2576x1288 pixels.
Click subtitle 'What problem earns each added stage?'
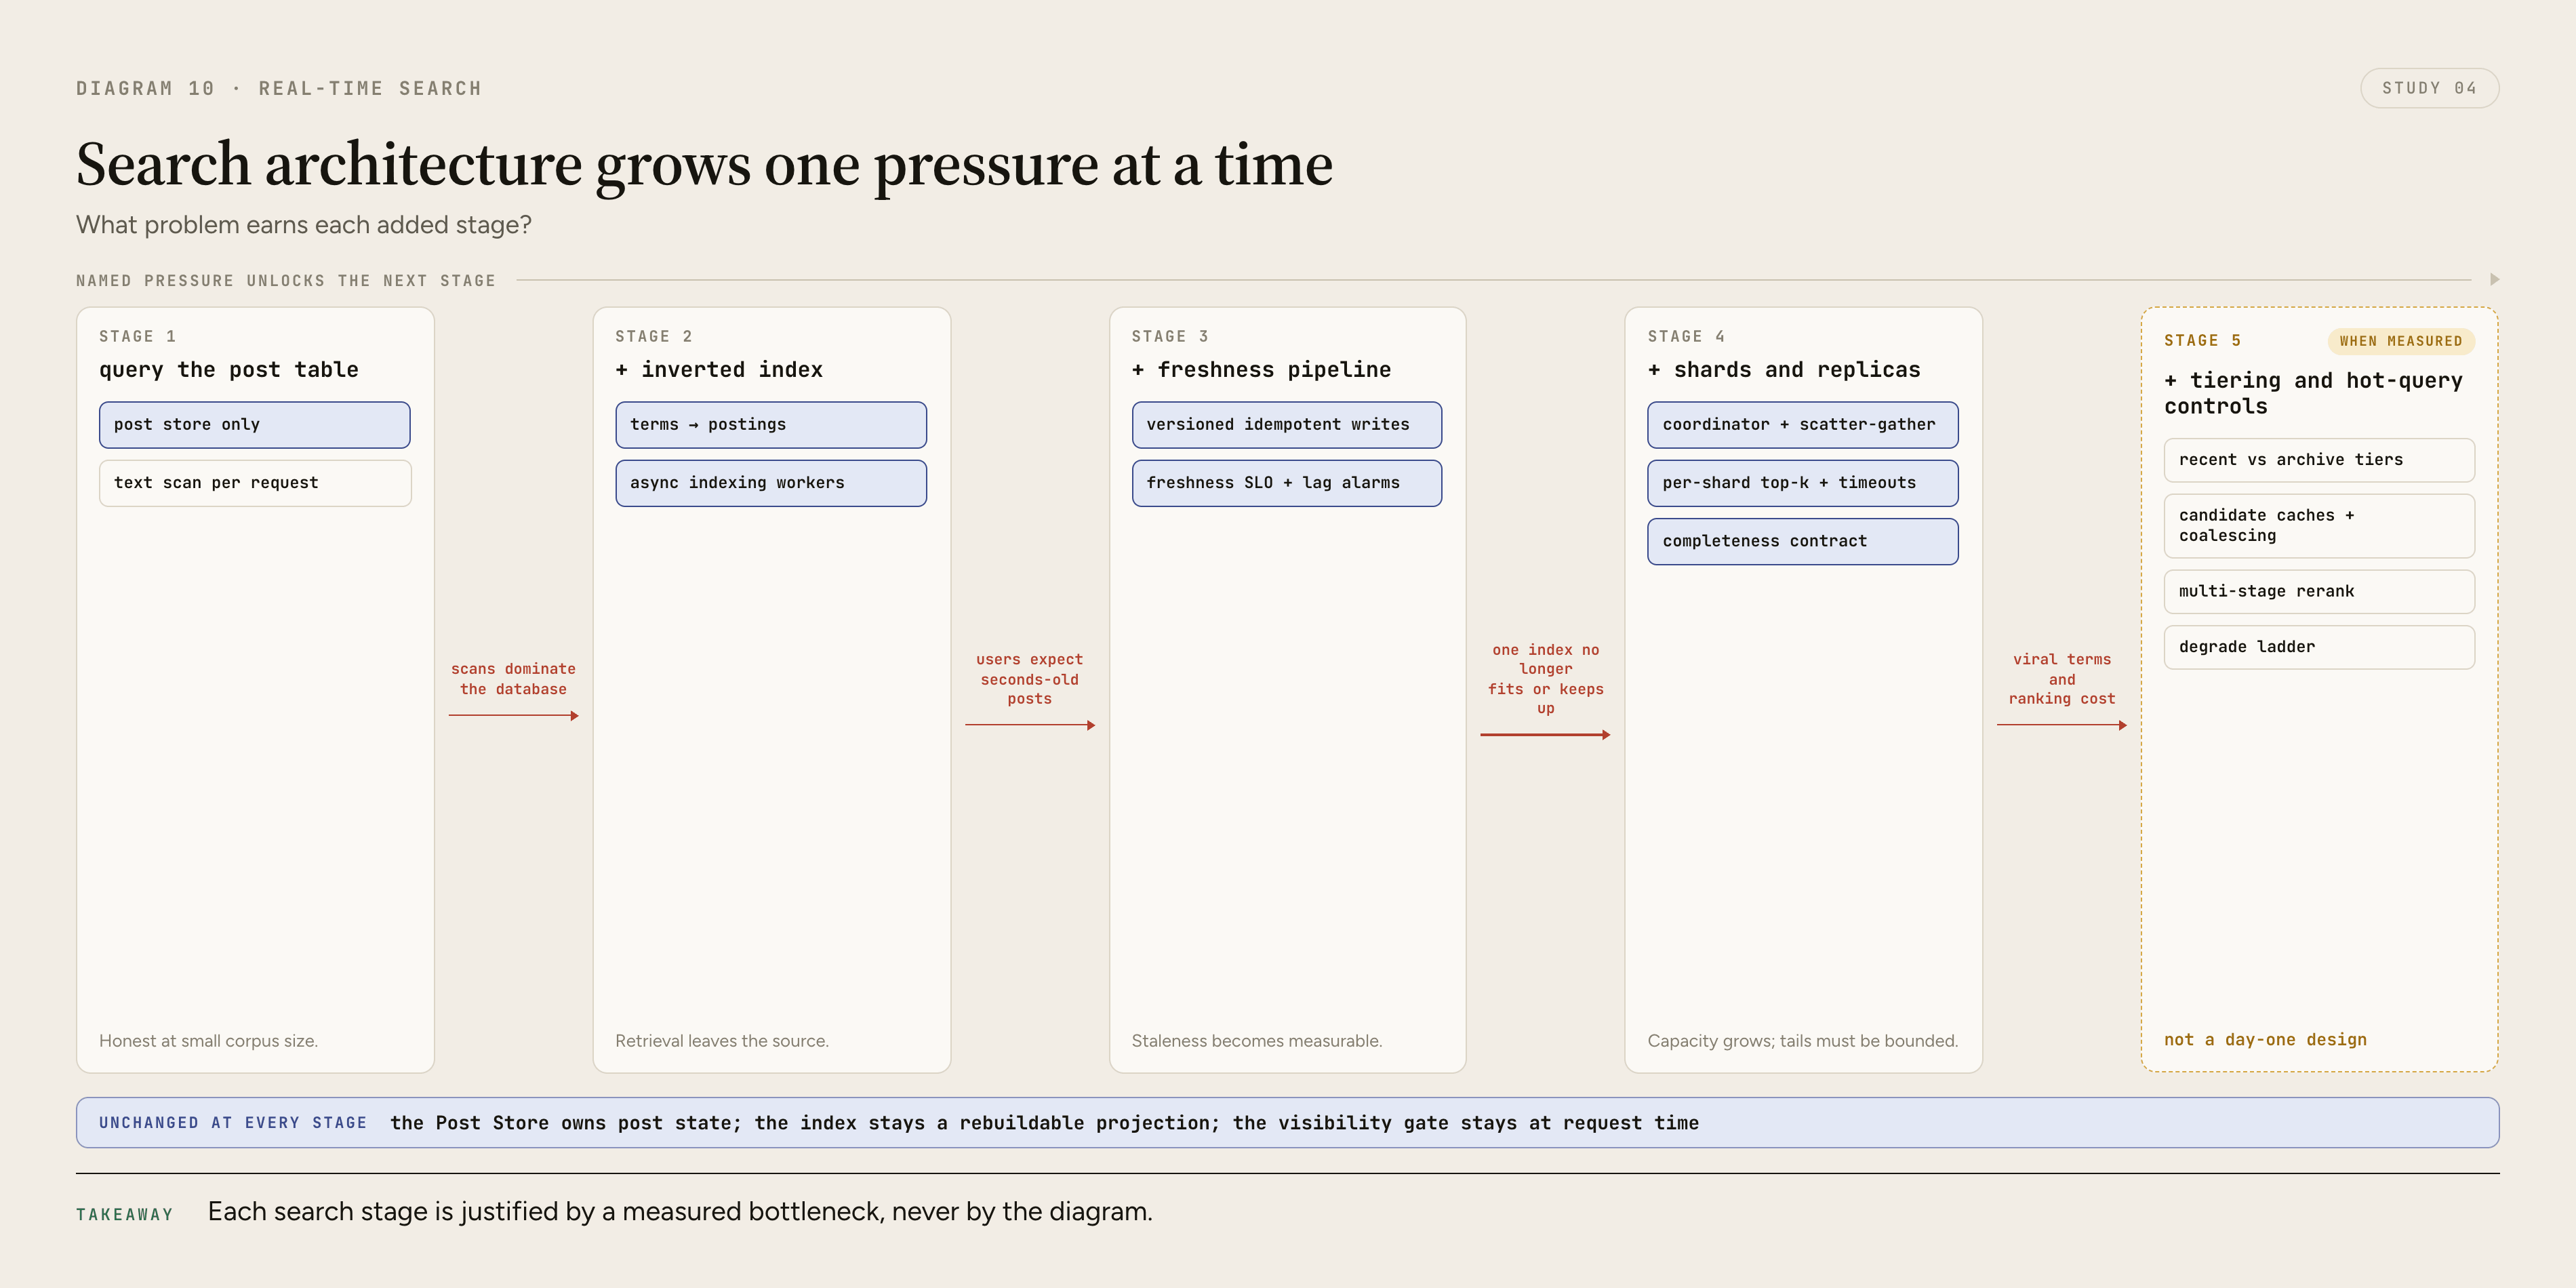pyautogui.click(x=304, y=225)
